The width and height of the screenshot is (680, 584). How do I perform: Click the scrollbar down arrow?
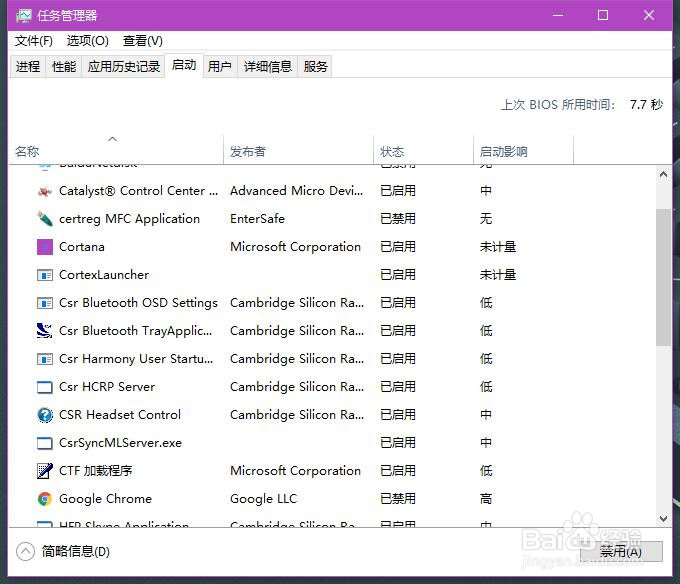pos(663,519)
